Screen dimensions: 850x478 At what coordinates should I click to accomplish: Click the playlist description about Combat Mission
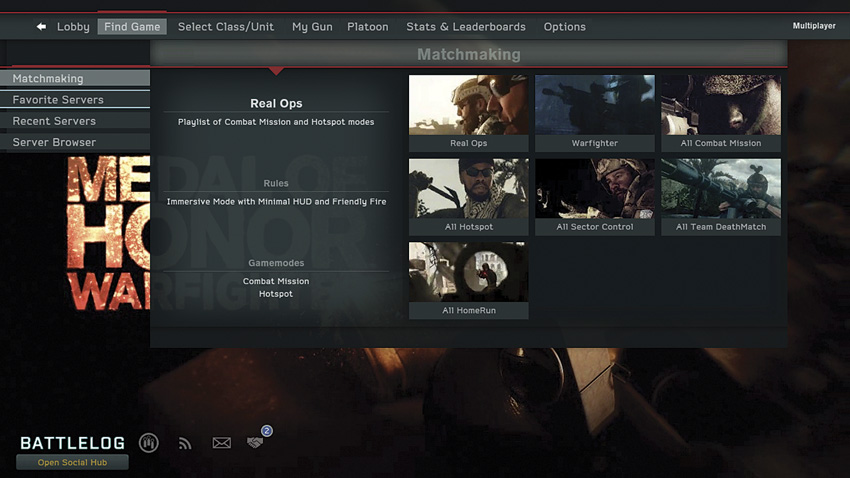(276, 122)
